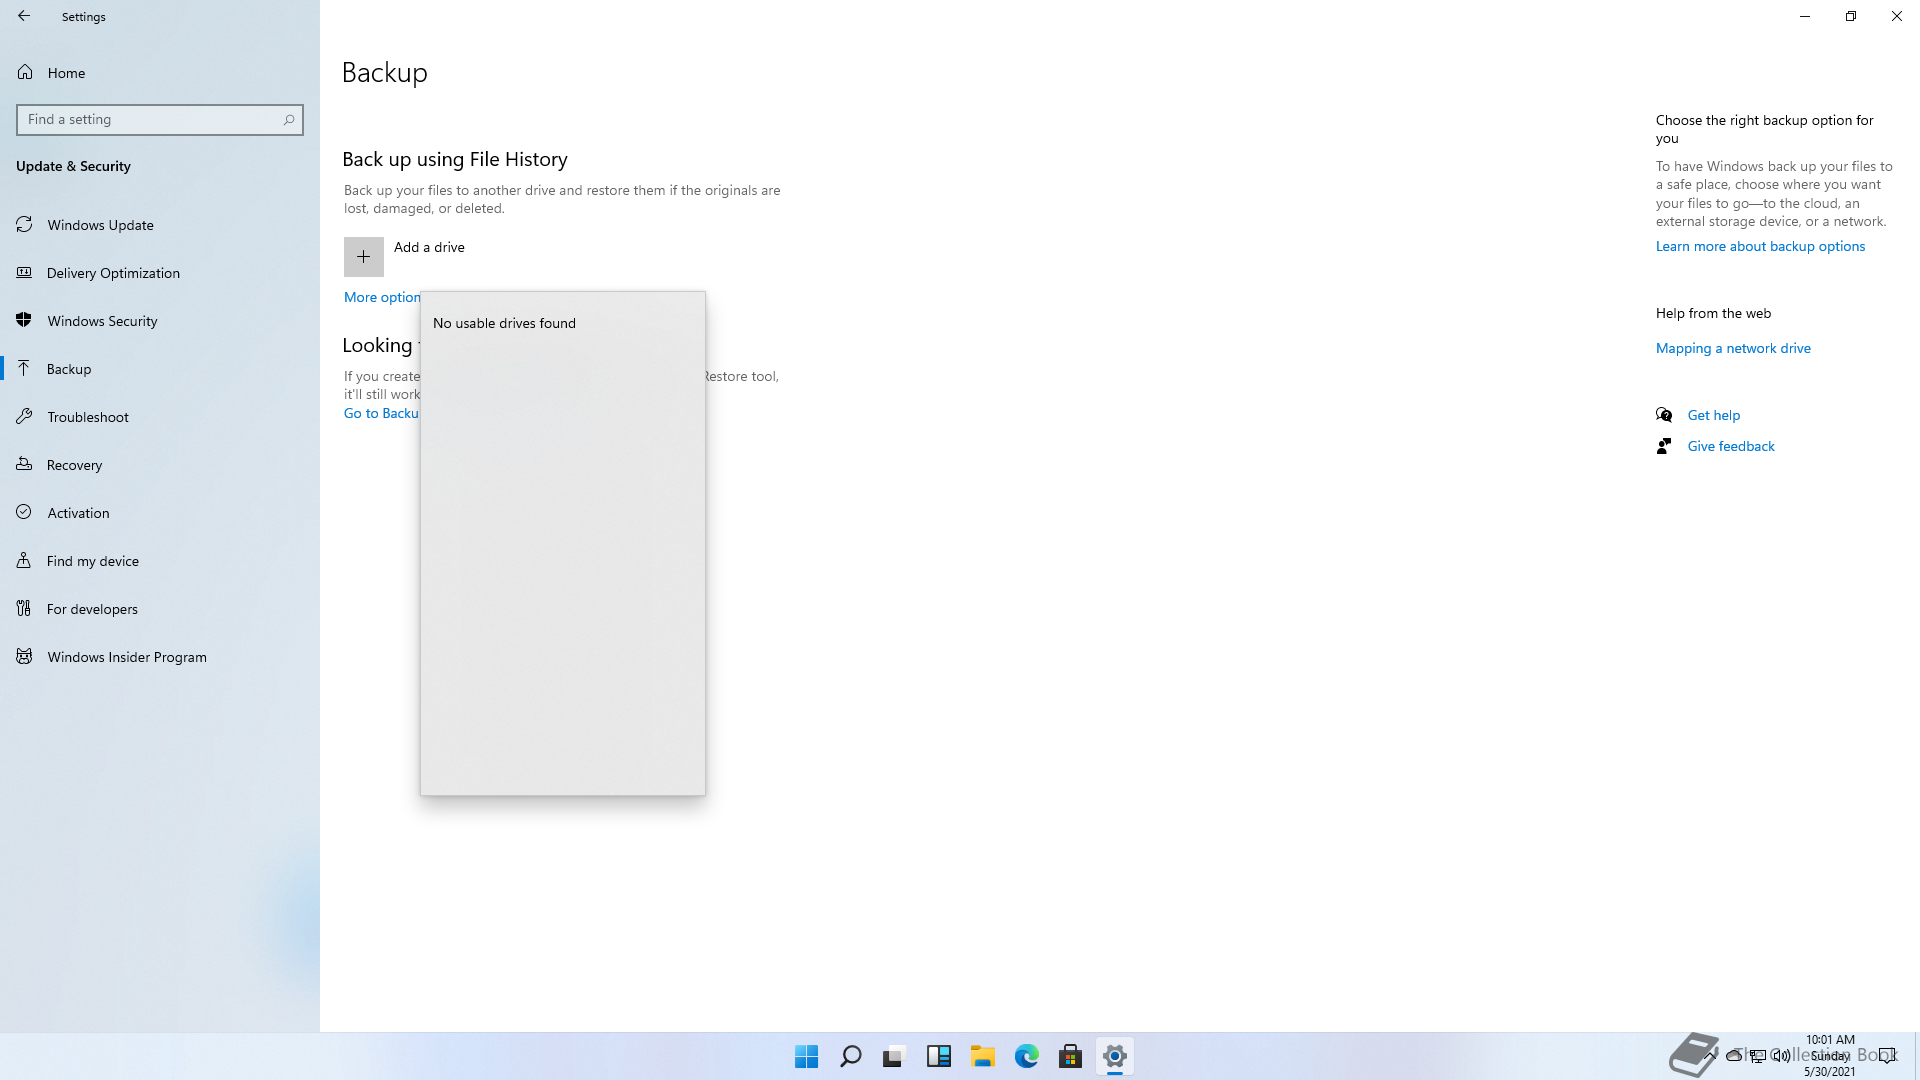Open the taskbar clock and date
Image resolution: width=1920 pixels, height=1080 pixels.
(1830, 1056)
